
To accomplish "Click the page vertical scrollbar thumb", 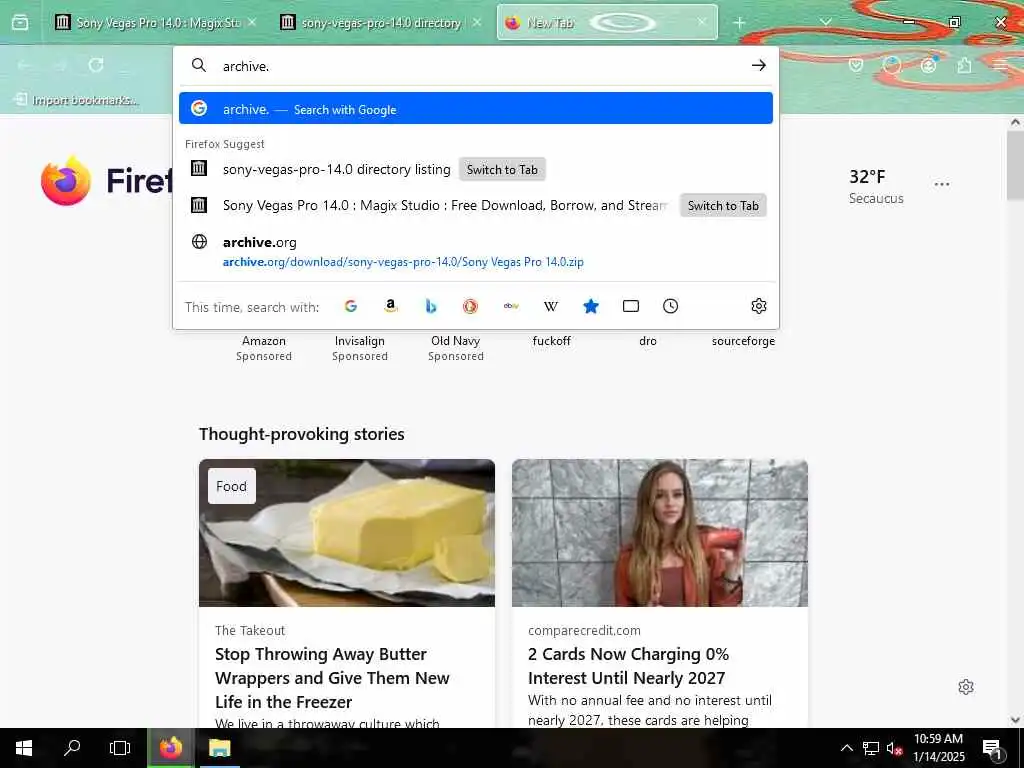I will pos(1015,165).
